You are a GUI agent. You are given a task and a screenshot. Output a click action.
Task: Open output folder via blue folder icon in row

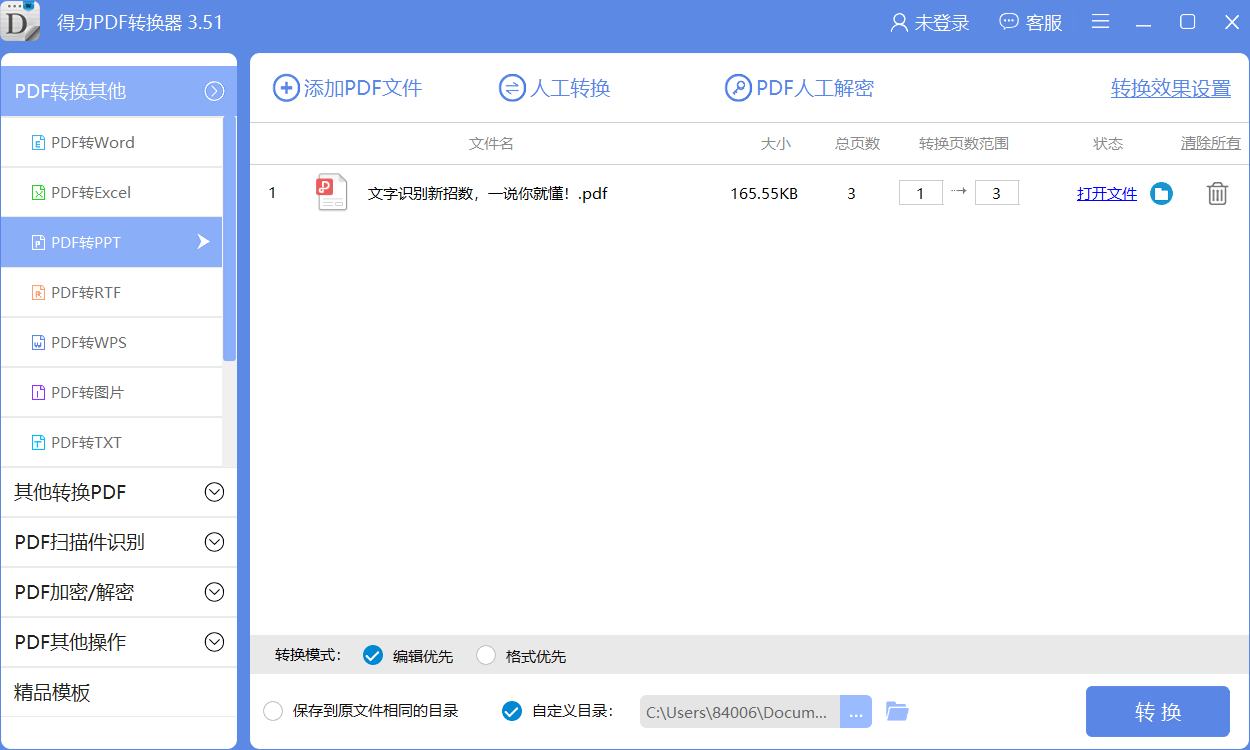[1161, 194]
